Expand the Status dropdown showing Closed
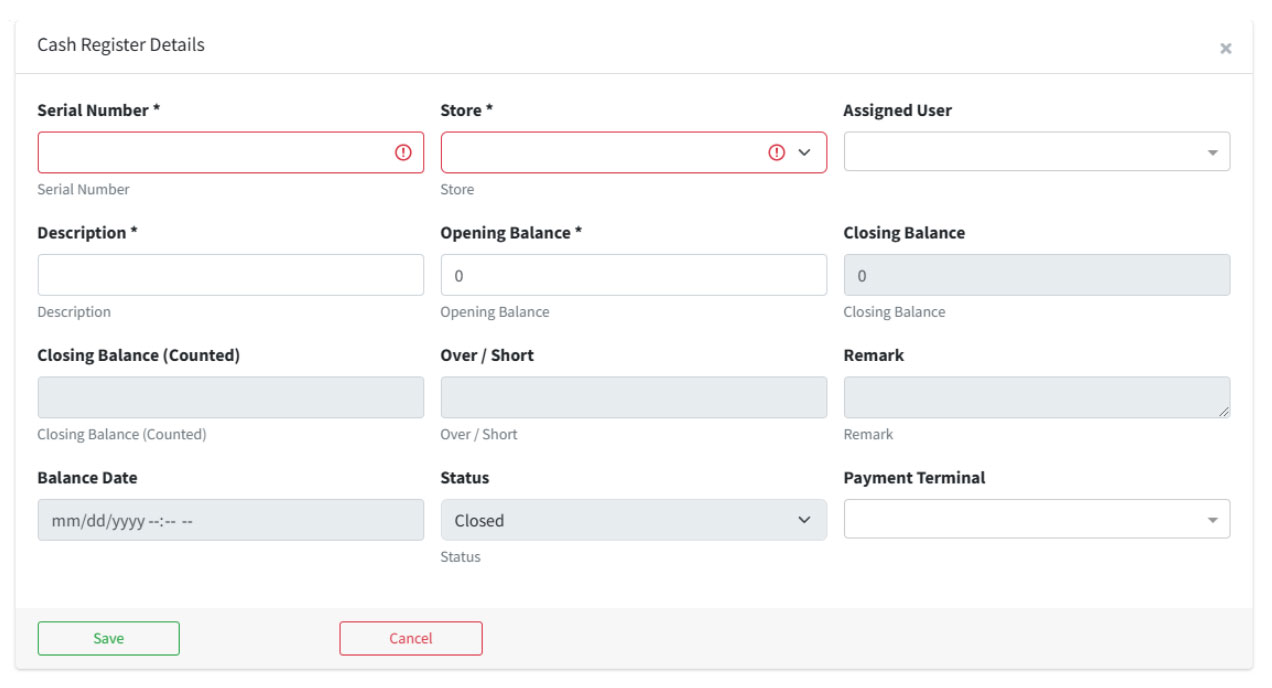1272x688 pixels. coord(633,520)
